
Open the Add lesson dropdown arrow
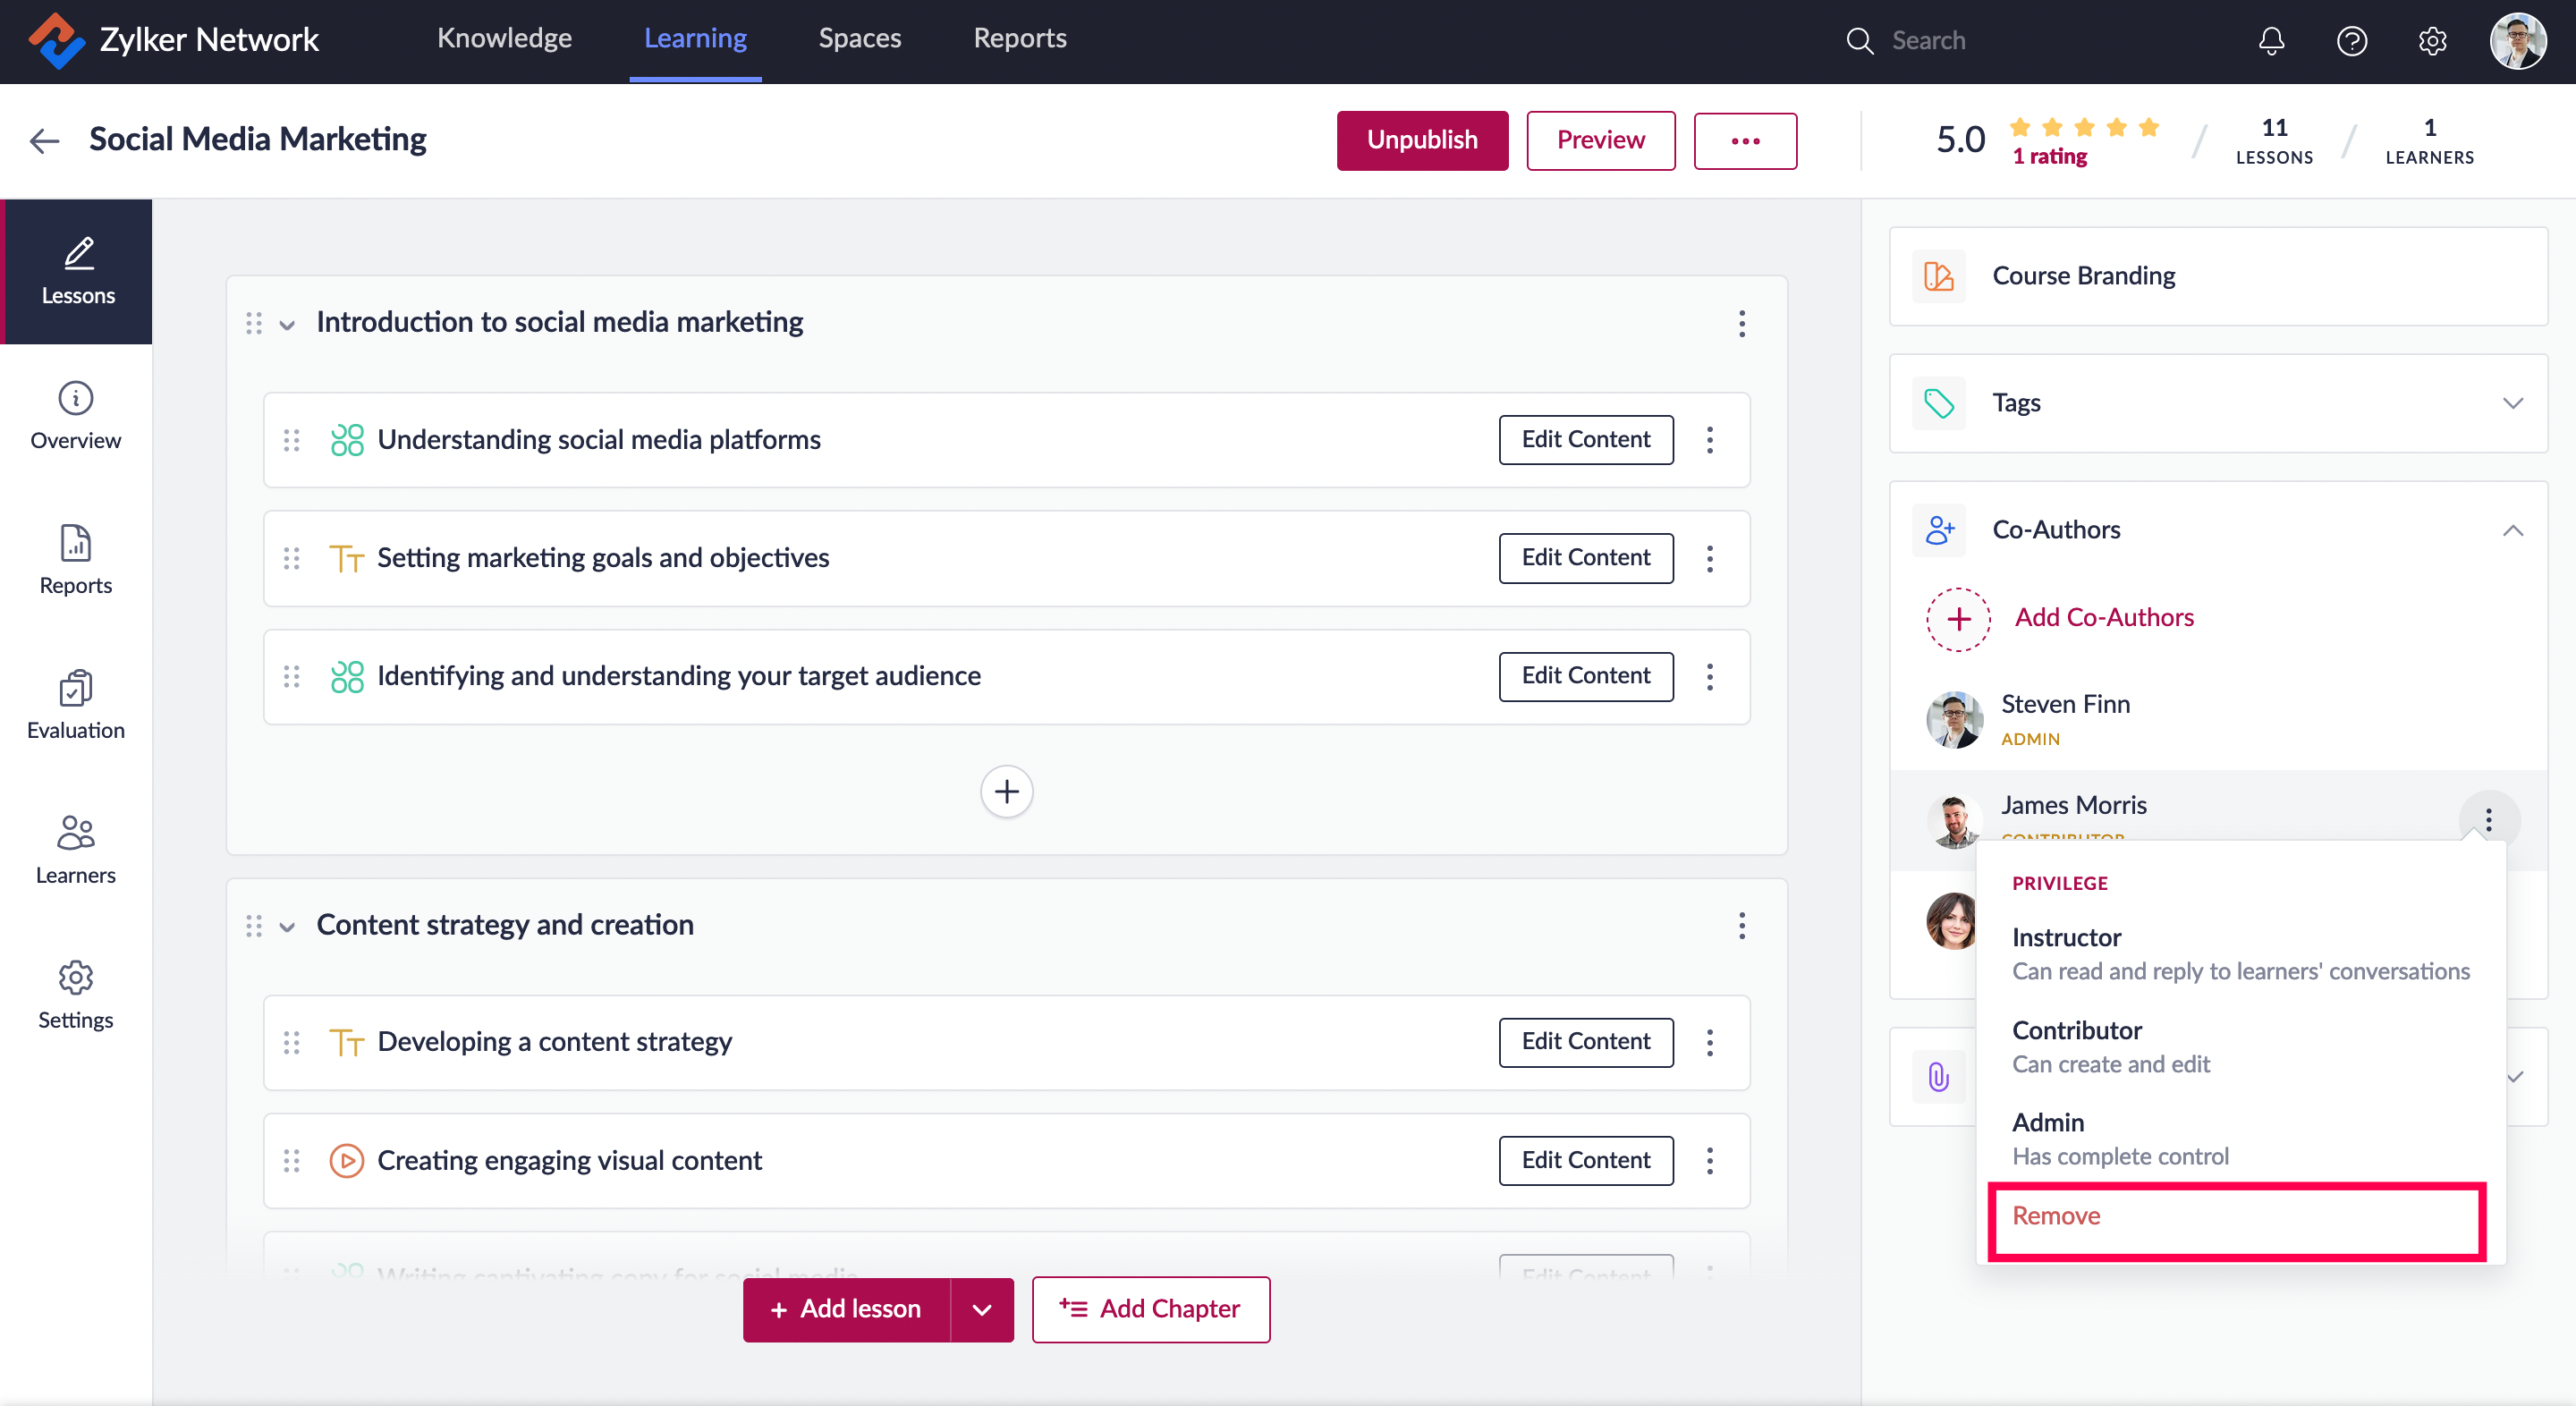tap(982, 1309)
